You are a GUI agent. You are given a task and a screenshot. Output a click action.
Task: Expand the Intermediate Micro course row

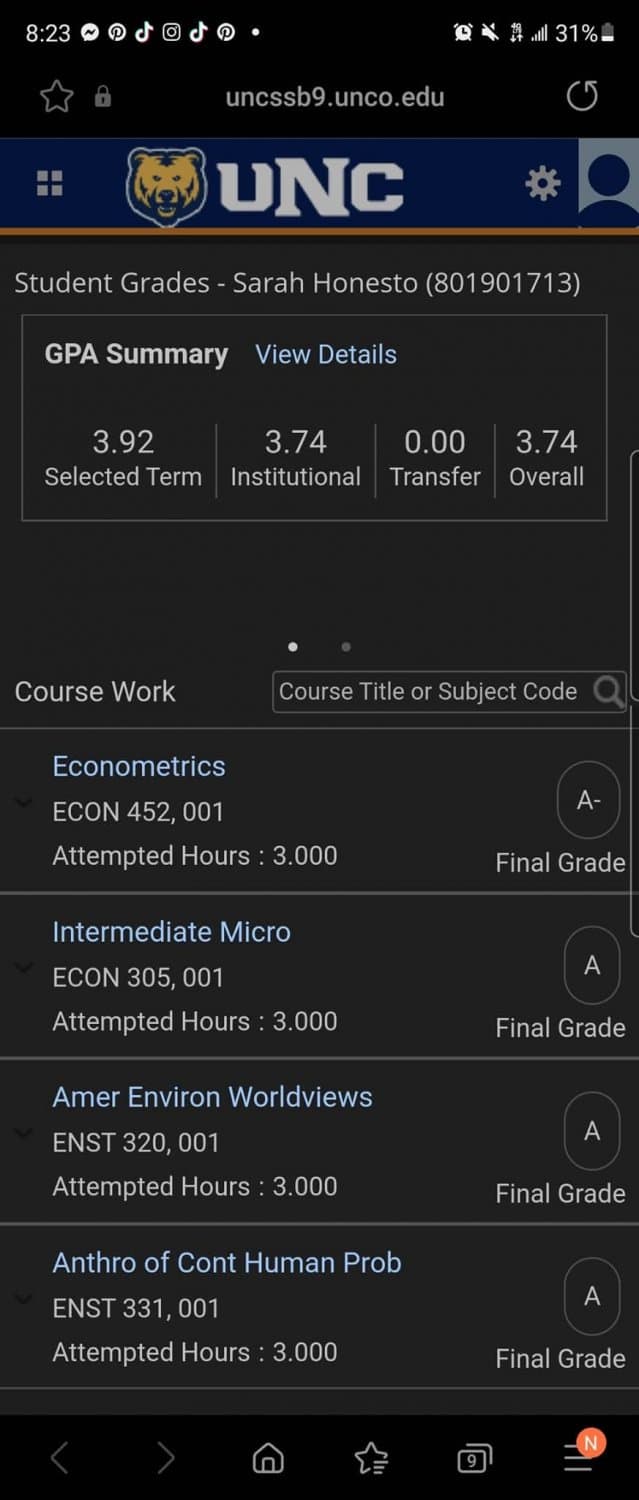24,968
